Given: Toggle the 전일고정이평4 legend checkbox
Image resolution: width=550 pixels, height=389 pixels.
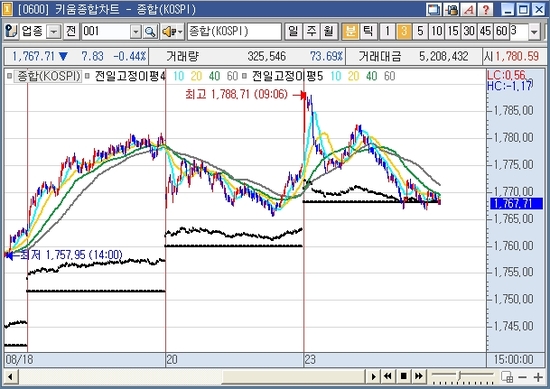Looking at the screenshot, I should [88, 76].
